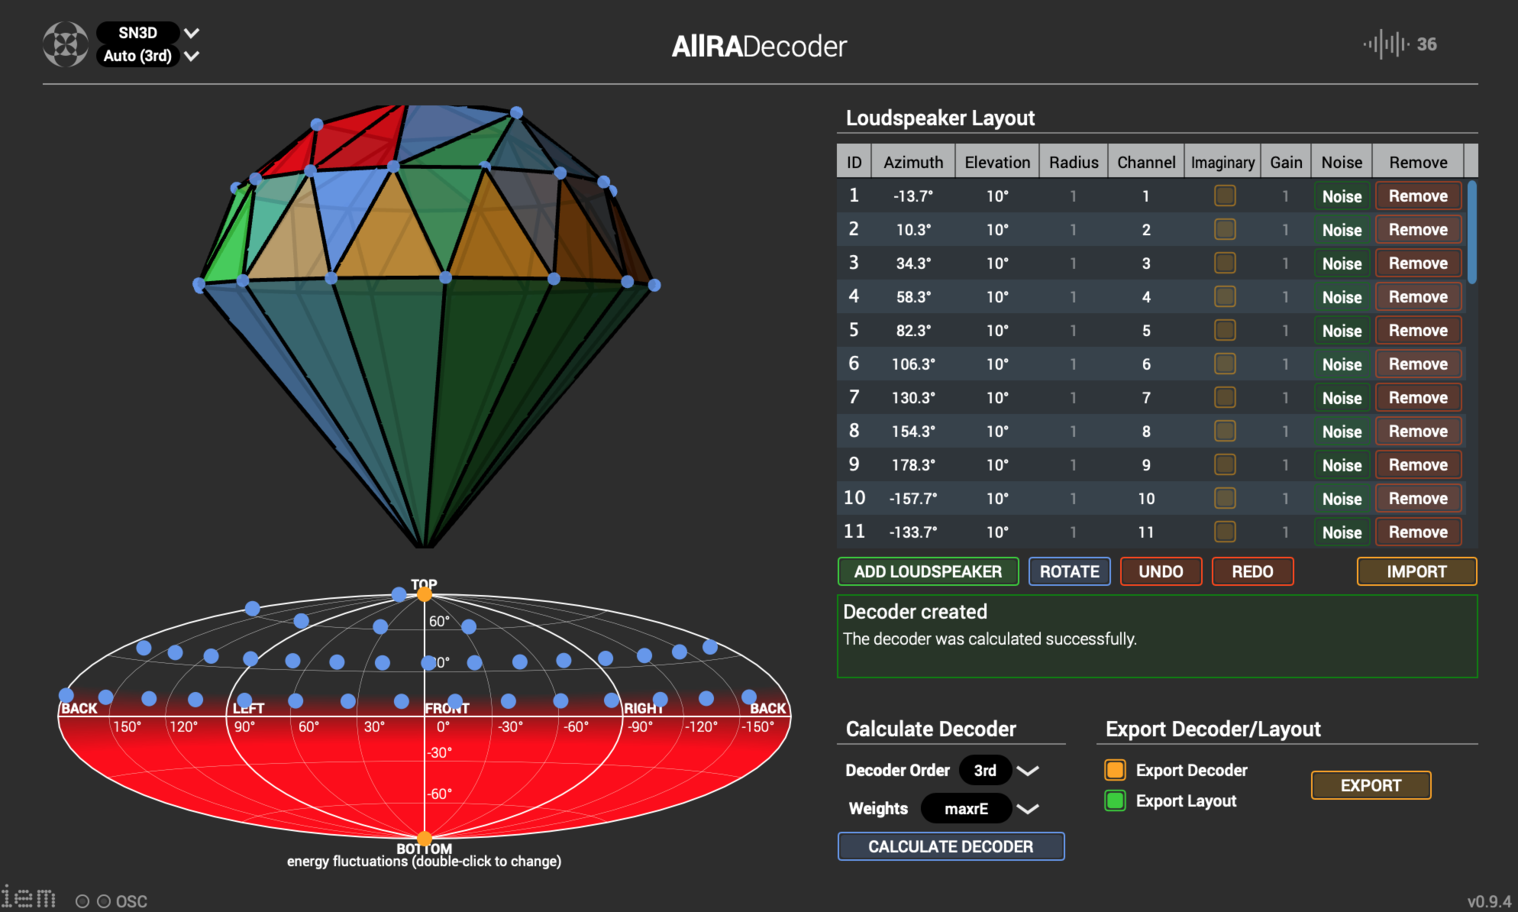Image resolution: width=1518 pixels, height=912 pixels.
Task: Click the output channel waveform icon
Action: coord(1385,44)
